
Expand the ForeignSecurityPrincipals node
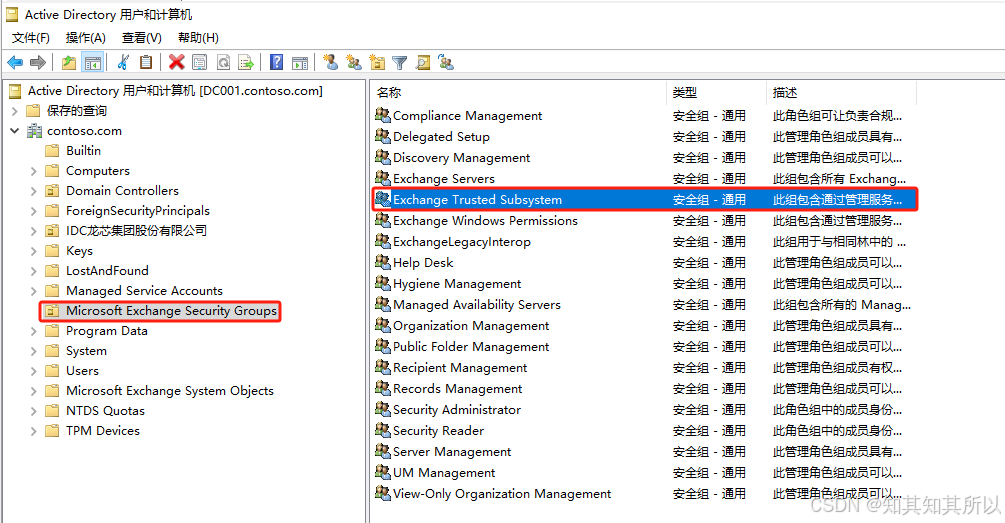pos(33,211)
